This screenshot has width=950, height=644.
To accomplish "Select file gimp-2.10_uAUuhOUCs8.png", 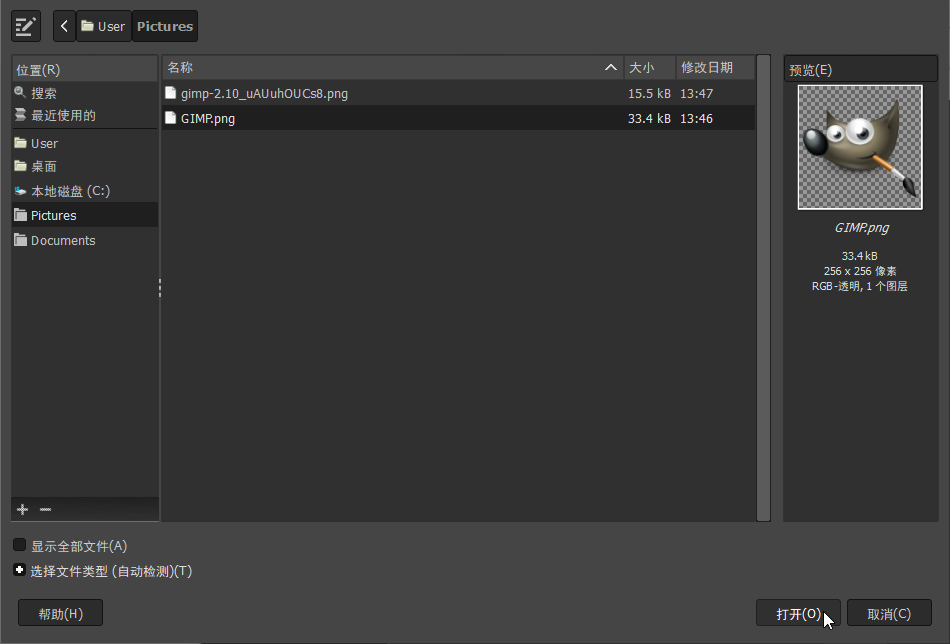I will click(x=459, y=93).
